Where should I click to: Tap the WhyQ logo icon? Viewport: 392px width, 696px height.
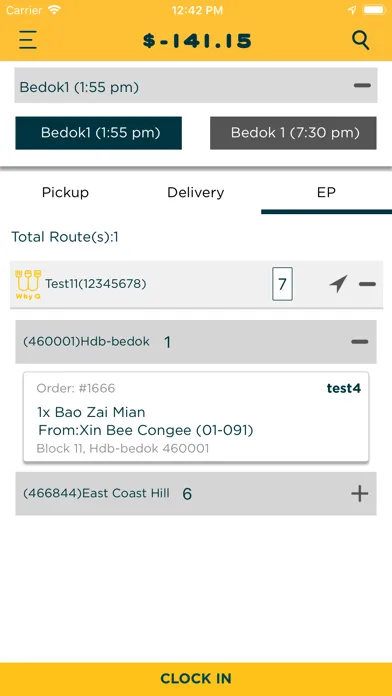tap(28, 285)
